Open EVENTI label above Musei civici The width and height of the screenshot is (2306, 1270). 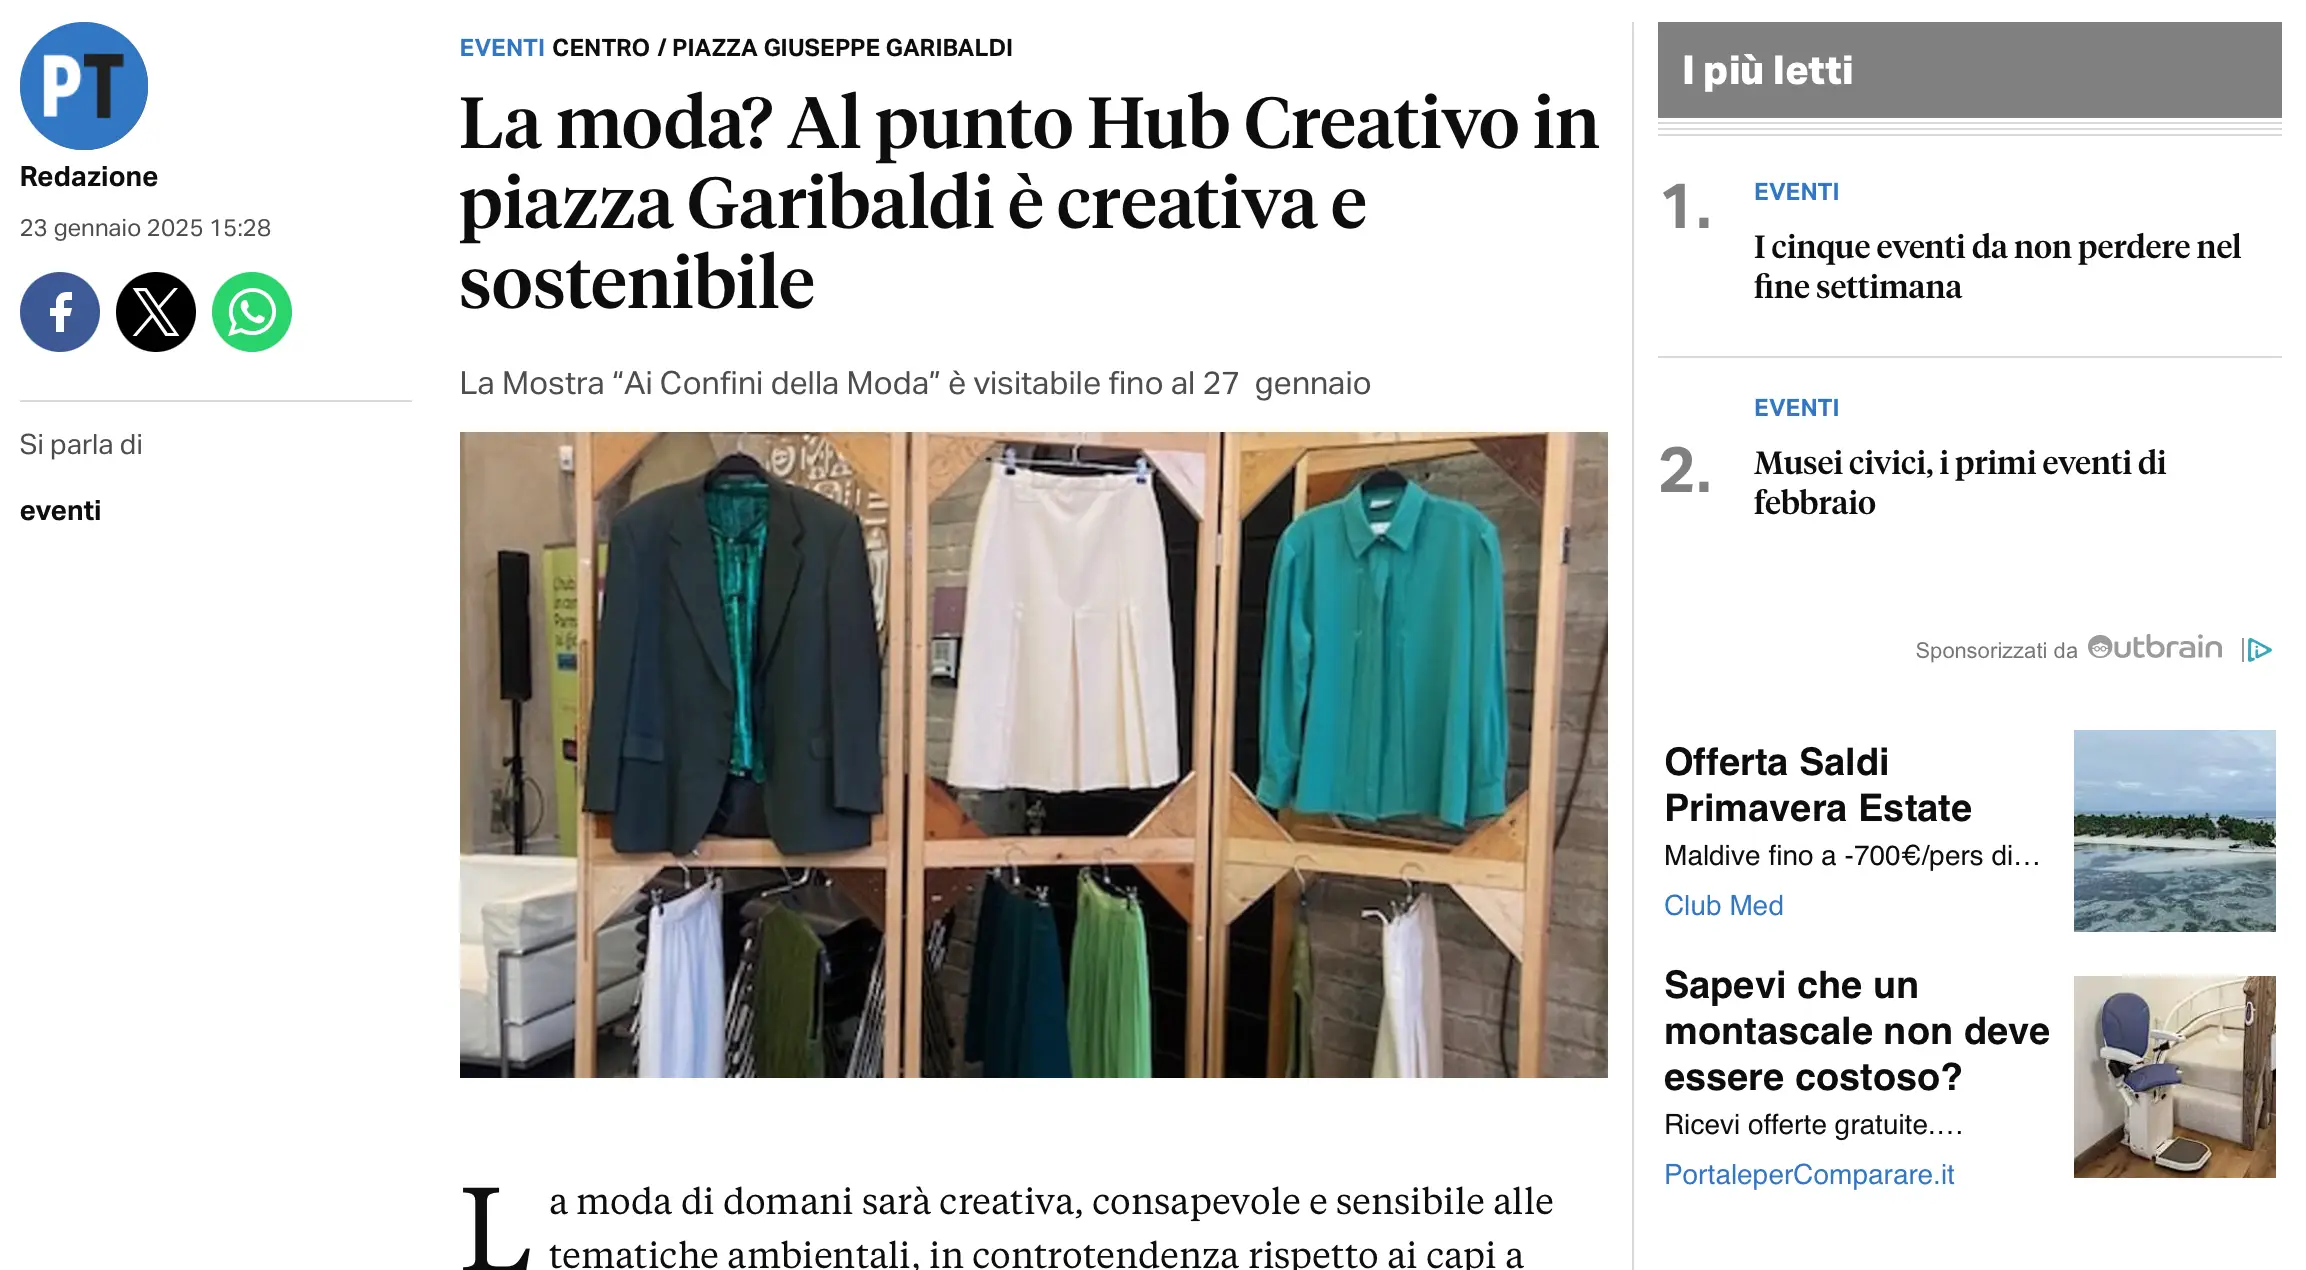click(x=1797, y=408)
